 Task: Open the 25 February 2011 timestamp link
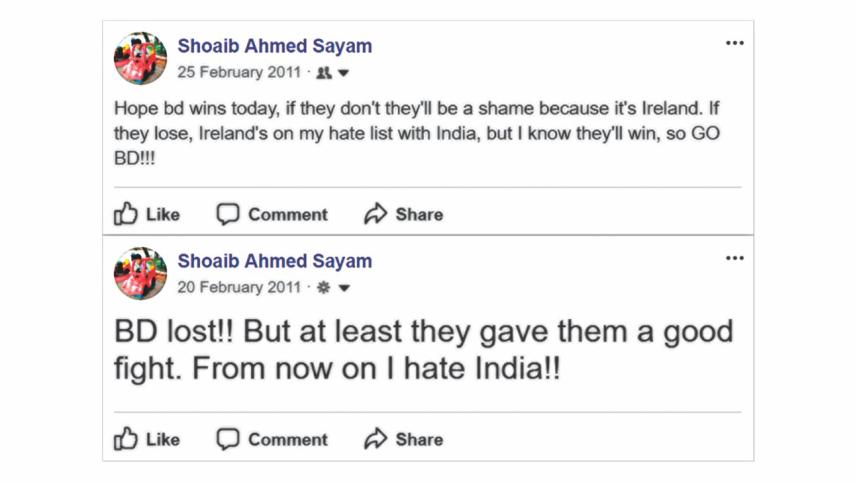click(x=238, y=73)
